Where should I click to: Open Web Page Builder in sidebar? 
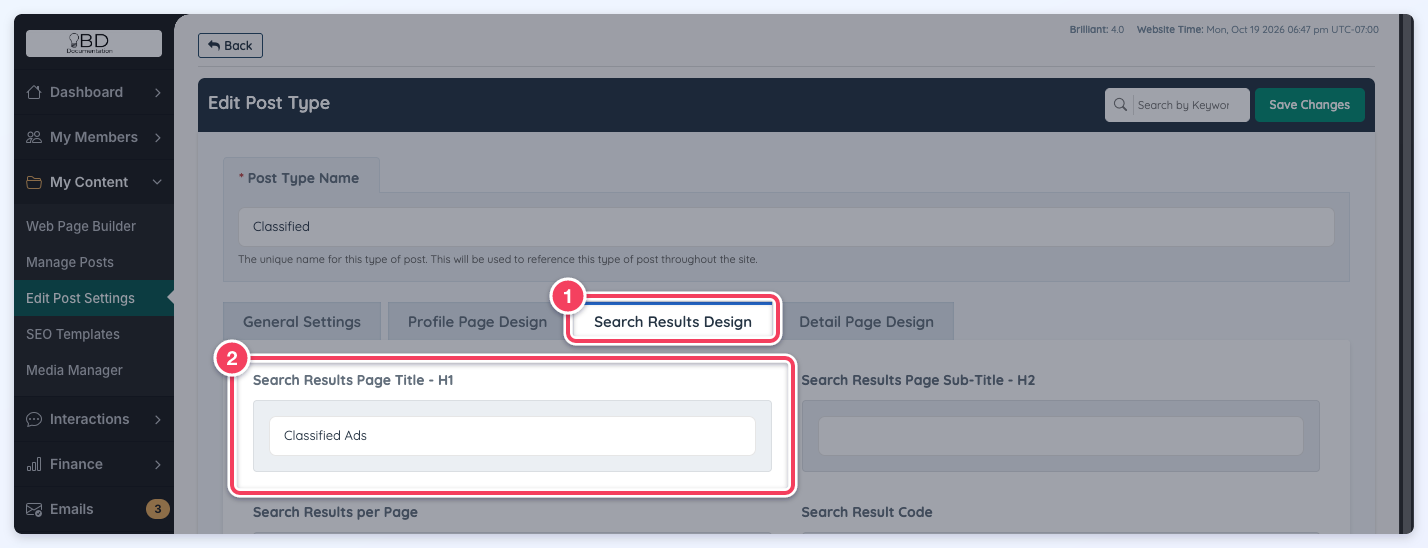coord(81,226)
